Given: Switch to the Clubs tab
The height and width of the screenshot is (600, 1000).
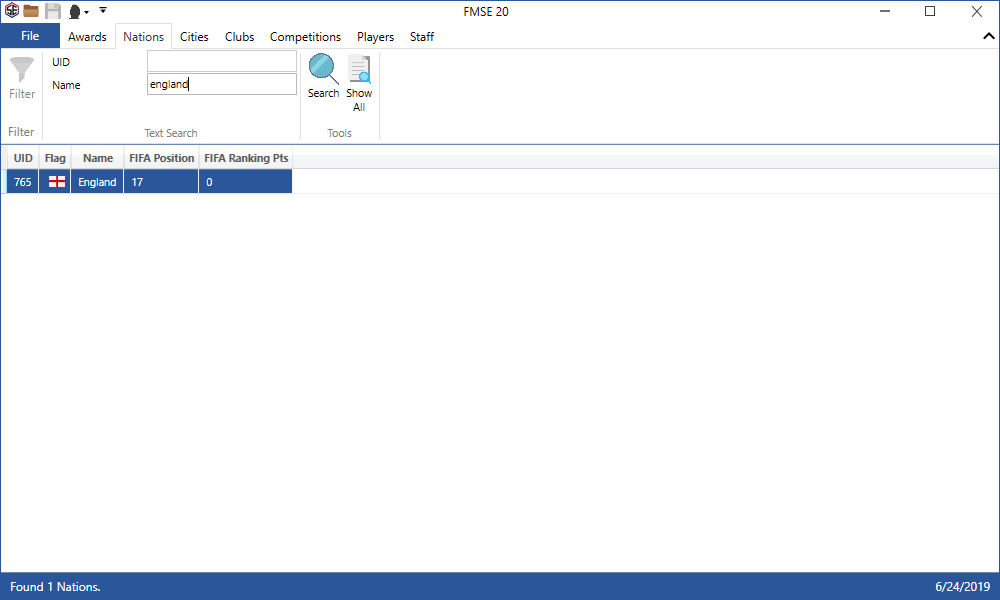Looking at the screenshot, I should coord(239,37).
